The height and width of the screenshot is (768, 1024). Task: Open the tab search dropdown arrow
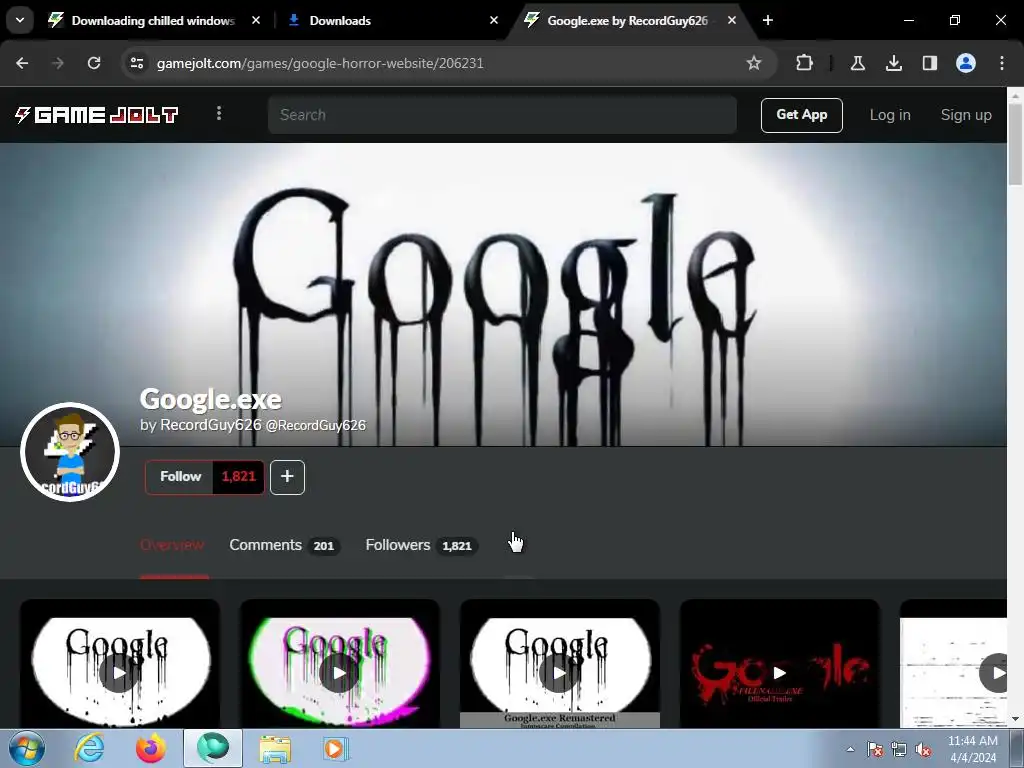(x=20, y=20)
